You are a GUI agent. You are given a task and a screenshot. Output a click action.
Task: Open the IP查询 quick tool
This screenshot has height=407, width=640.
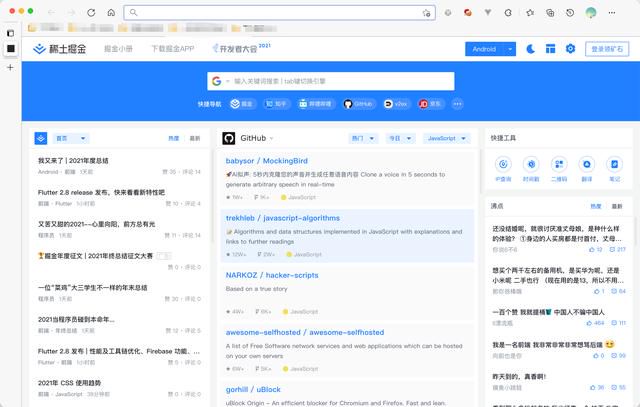pos(503,169)
